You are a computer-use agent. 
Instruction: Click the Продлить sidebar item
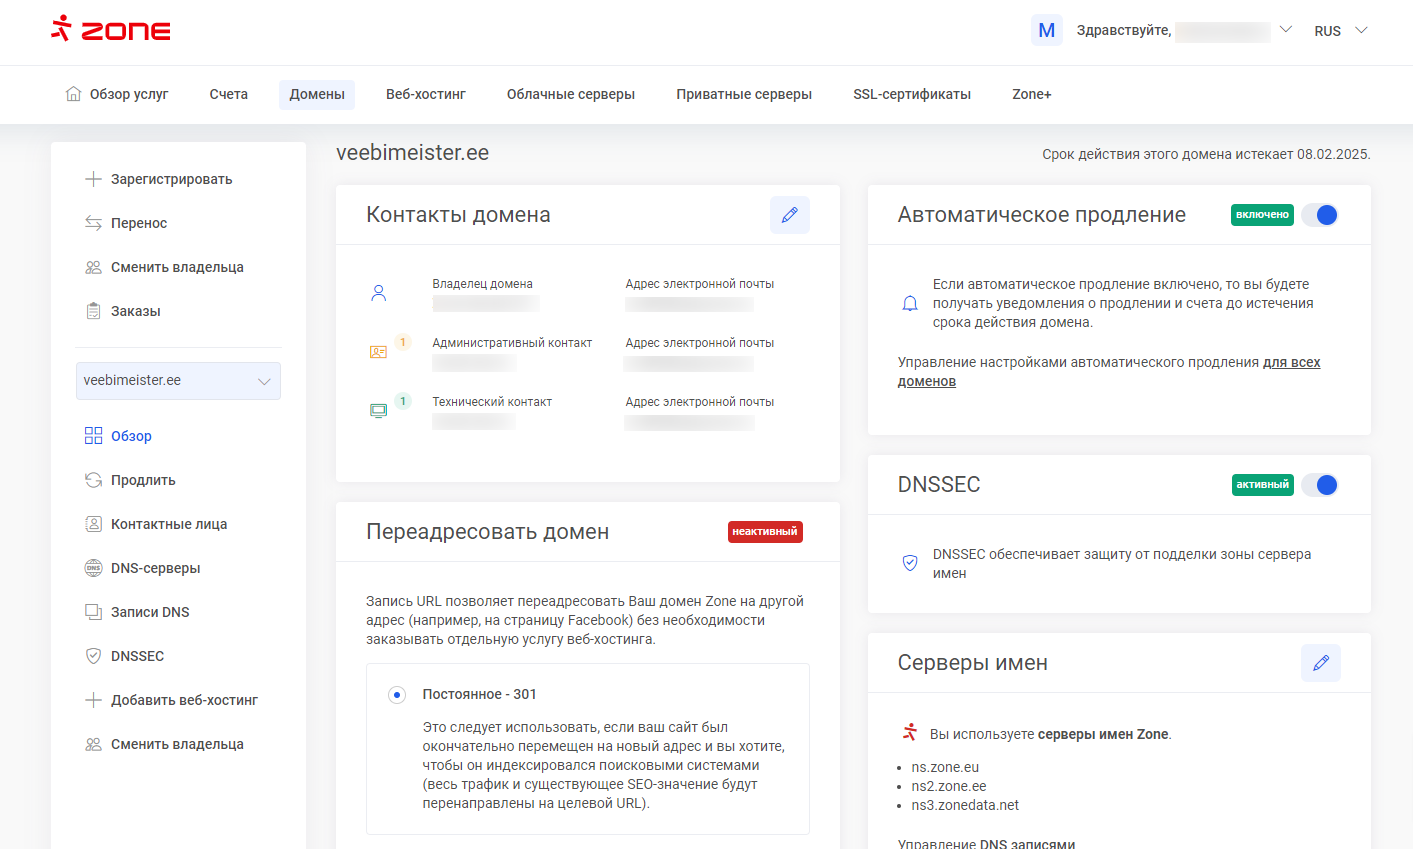pyautogui.click(x=143, y=480)
